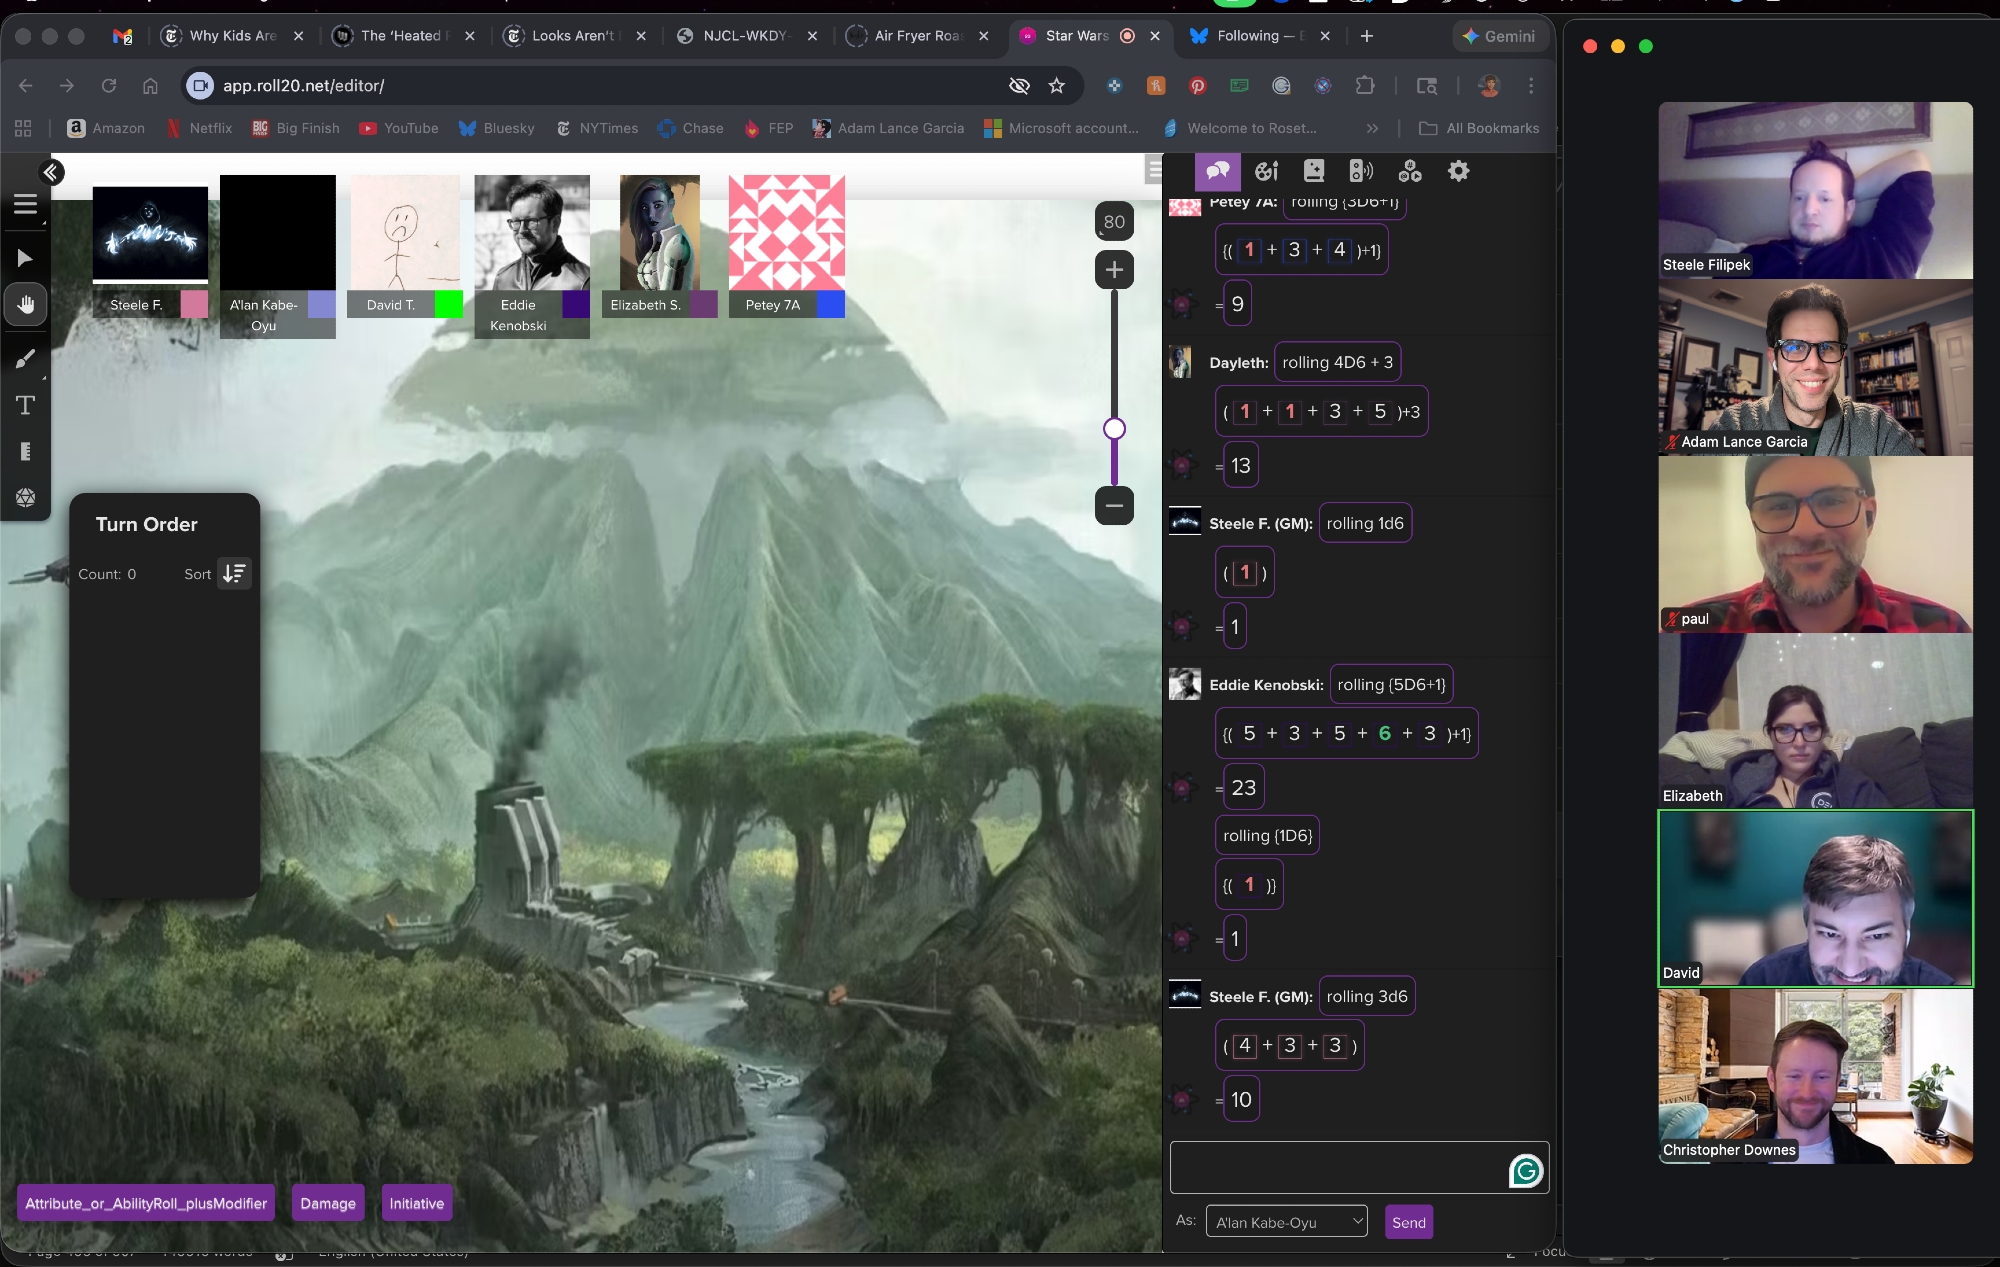The width and height of the screenshot is (2000, 1267).
Task: Select the Text tool in sidebar
Action: (x=26, y=405)
